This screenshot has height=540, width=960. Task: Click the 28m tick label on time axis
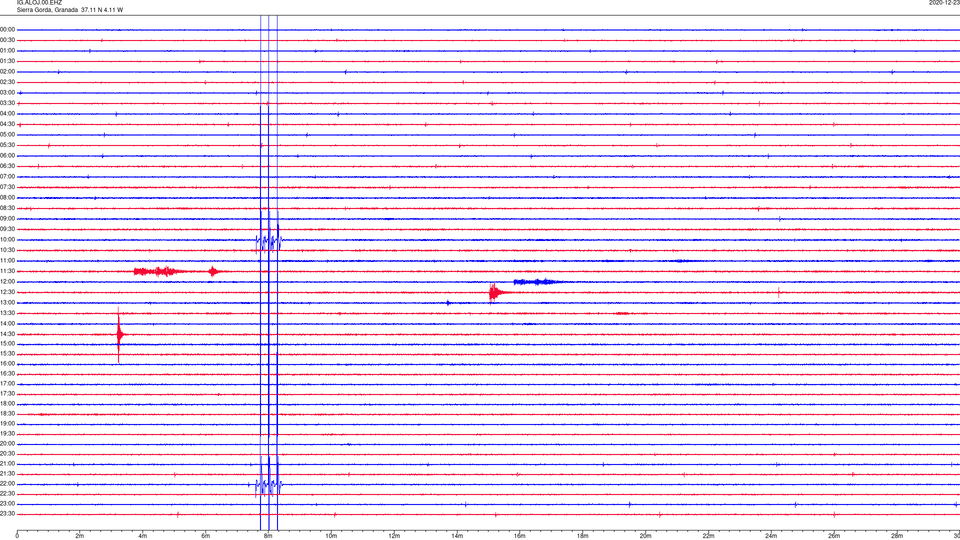896,536
